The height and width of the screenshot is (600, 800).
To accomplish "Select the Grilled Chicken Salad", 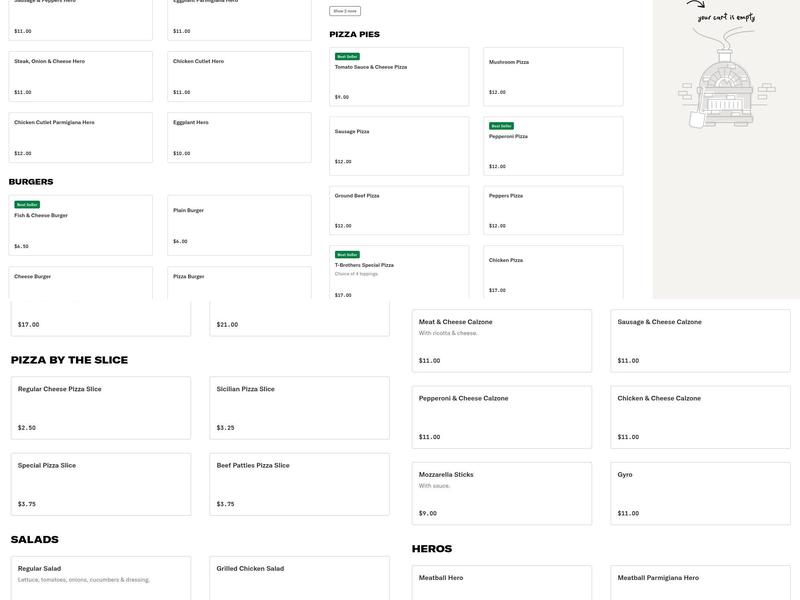I will [299, 577].
